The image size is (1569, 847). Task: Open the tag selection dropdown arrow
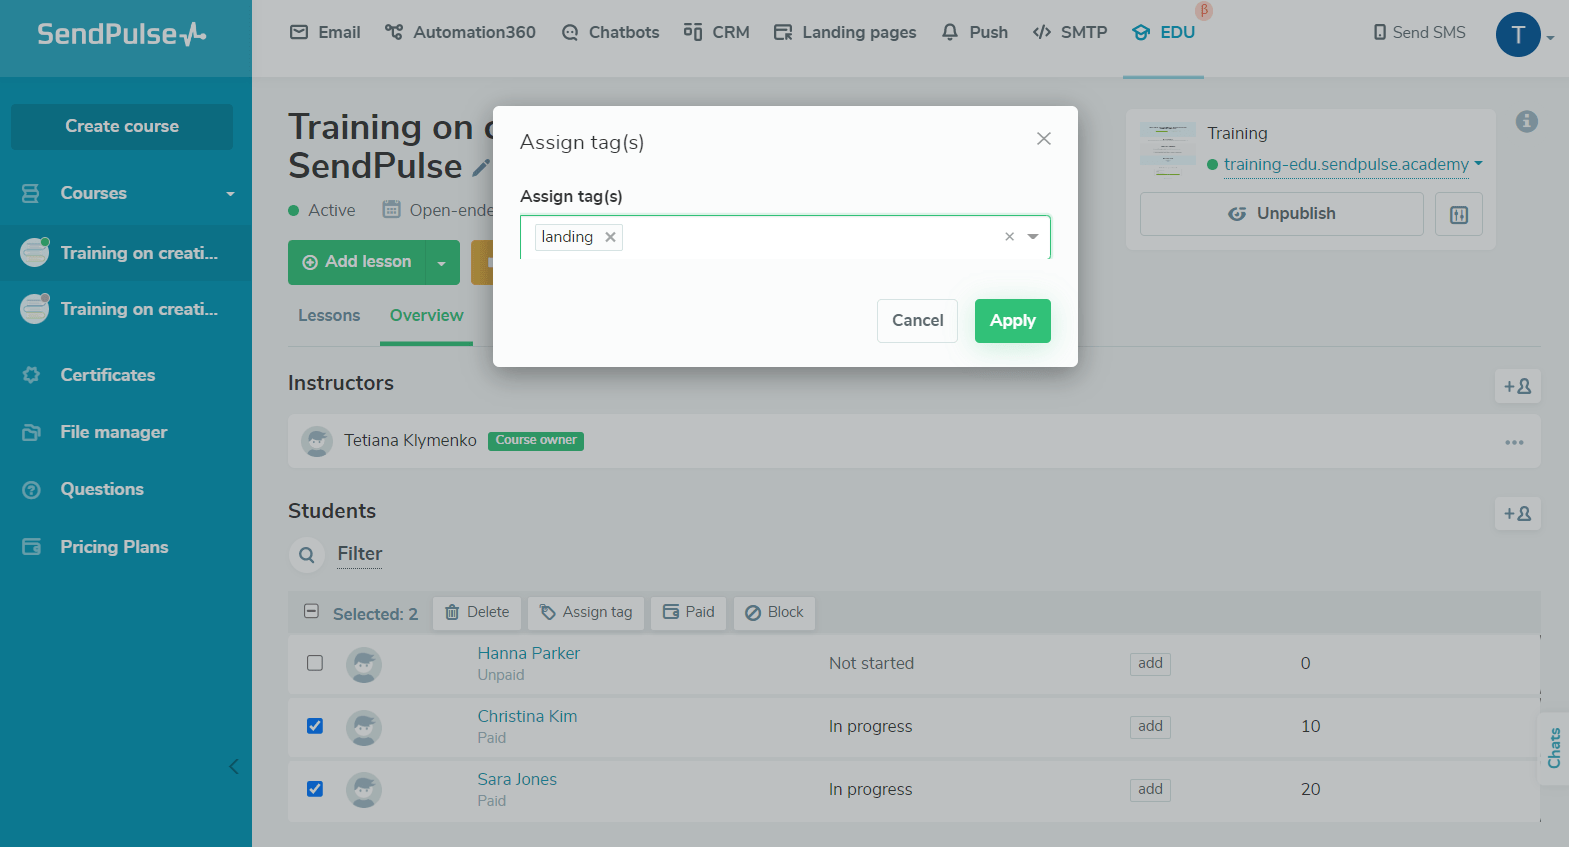pos(1033,237)
